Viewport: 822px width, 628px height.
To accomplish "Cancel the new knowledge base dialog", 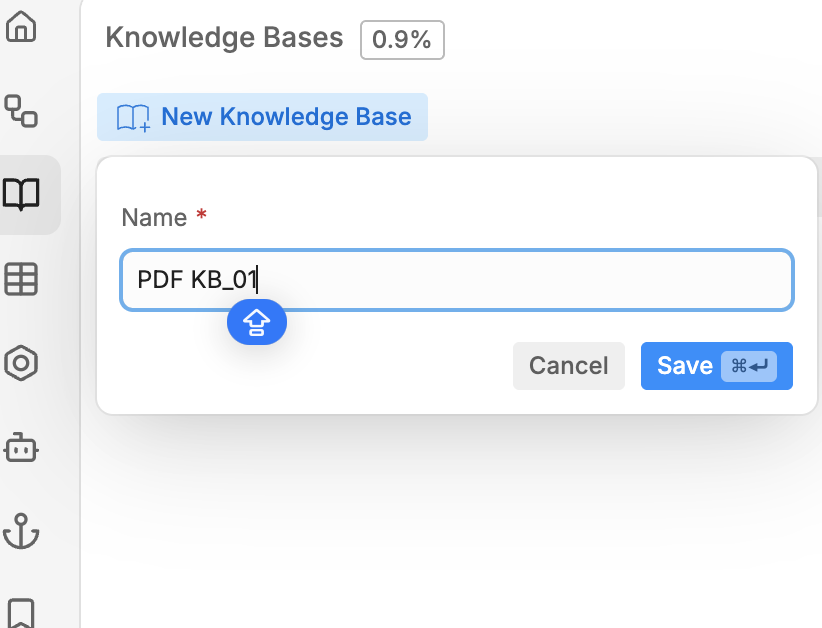I will (x=568, y=366).
